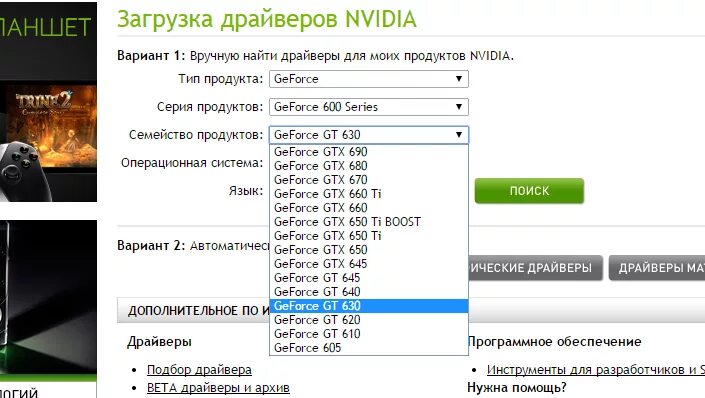Screen dimensions: 705x398
Task: Select GeForce GT 620 option
Action: tap(369, 320)
